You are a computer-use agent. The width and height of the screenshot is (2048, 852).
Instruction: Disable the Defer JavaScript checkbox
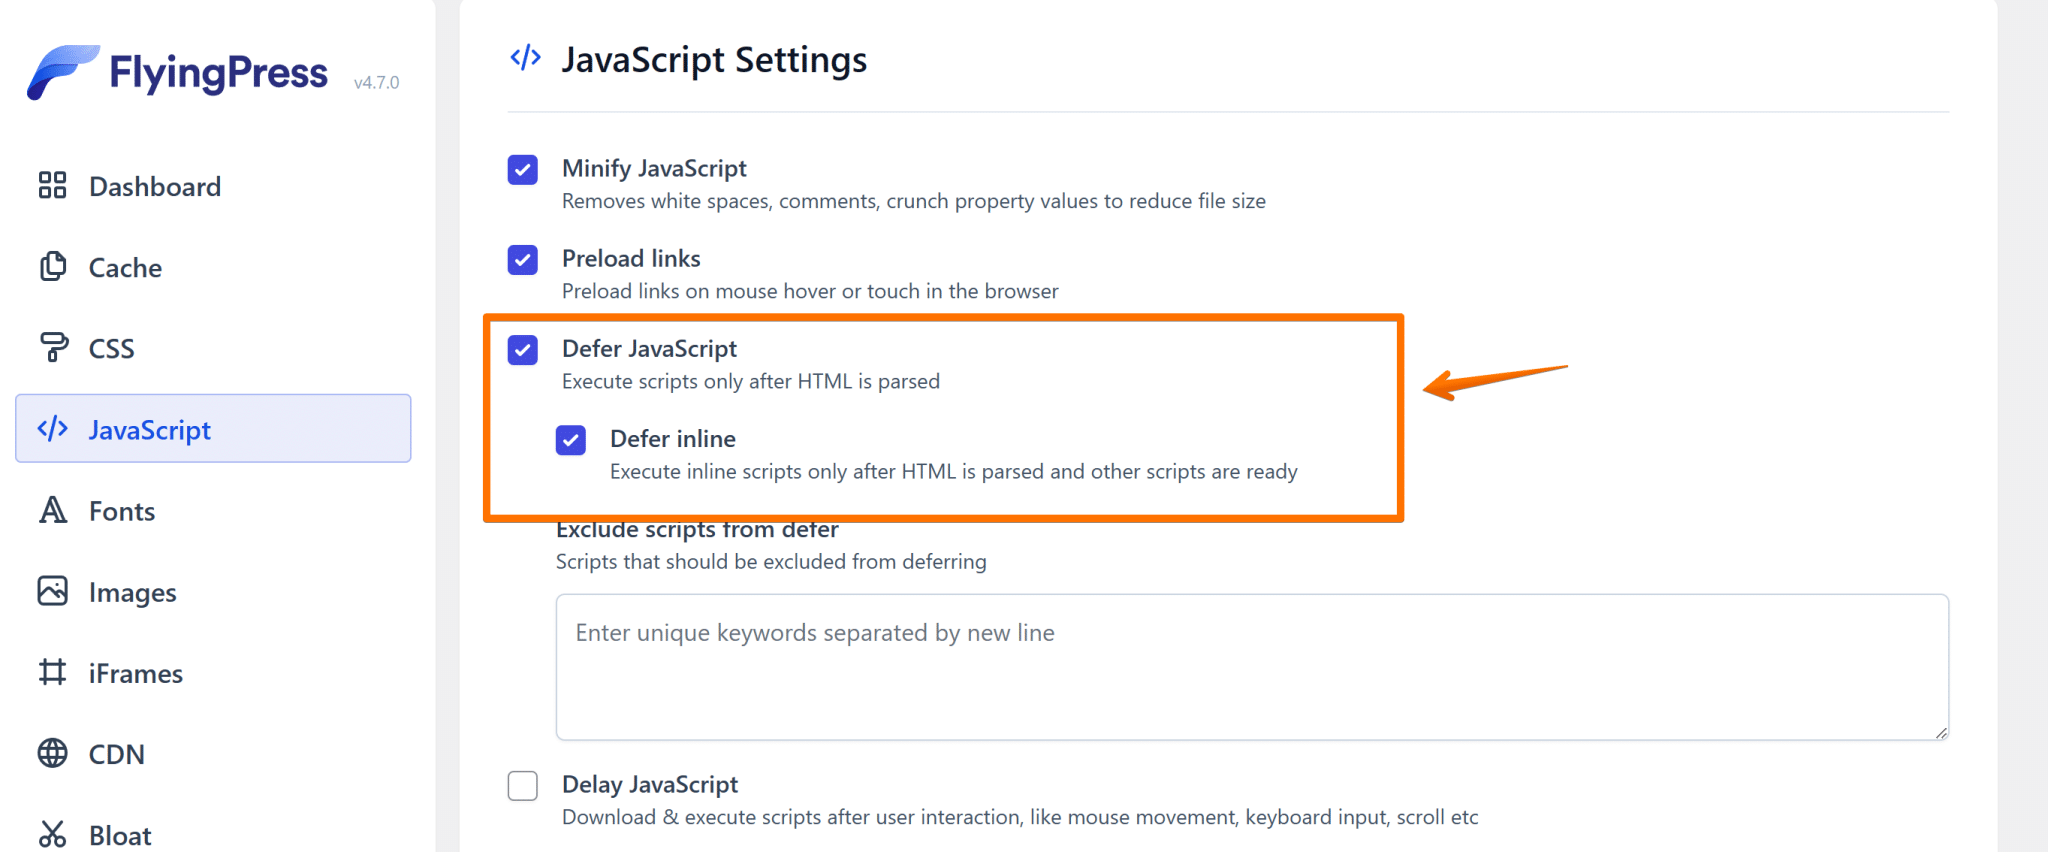[x=523, y=350]
